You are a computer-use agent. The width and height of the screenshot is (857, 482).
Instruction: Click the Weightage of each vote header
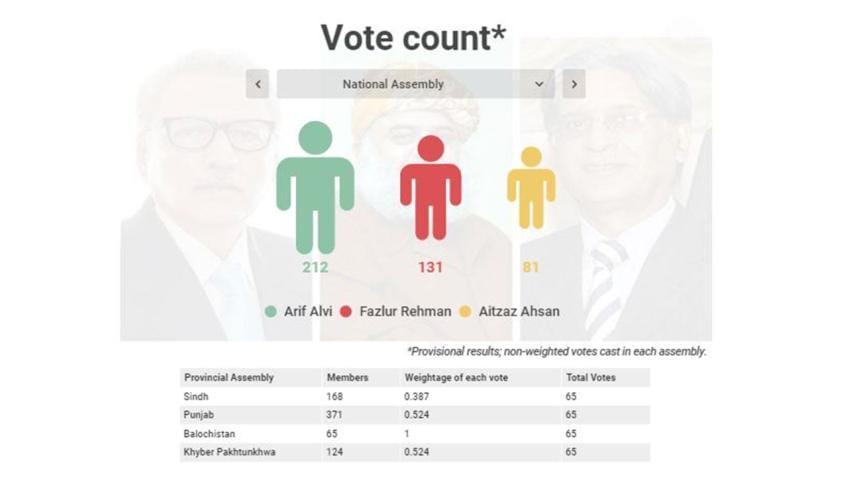tap(451, 377)
